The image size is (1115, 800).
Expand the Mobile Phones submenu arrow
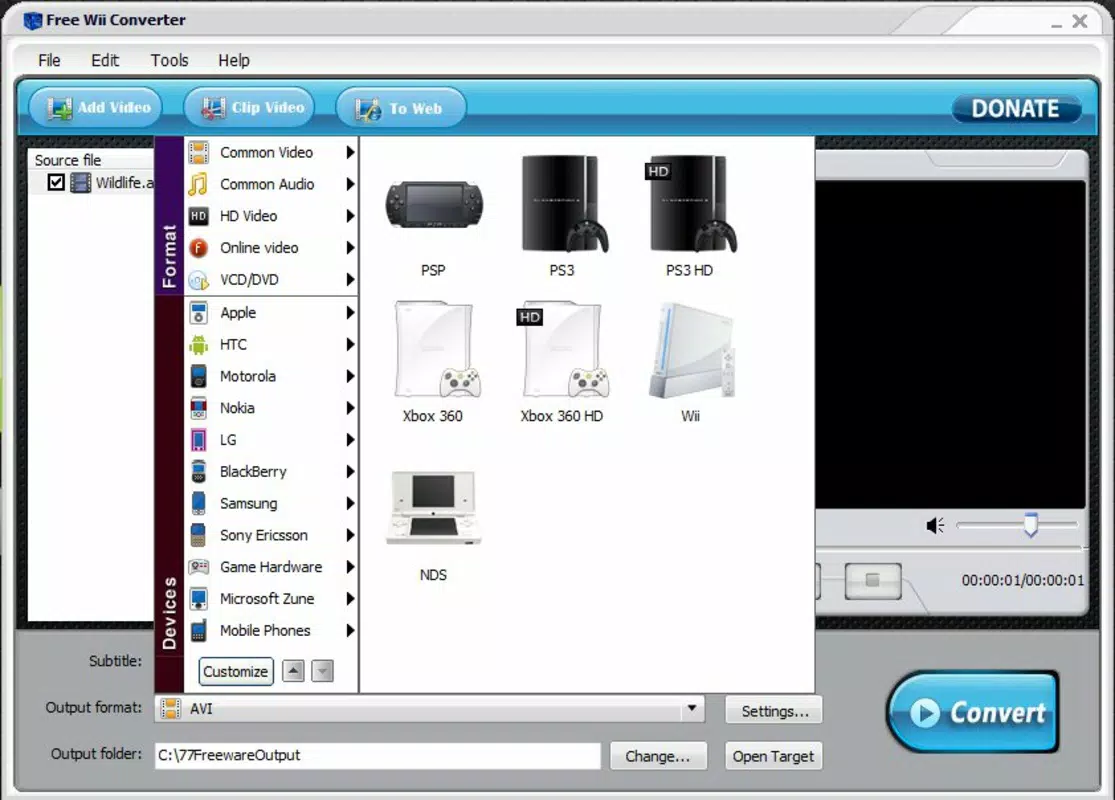point(350,631)
